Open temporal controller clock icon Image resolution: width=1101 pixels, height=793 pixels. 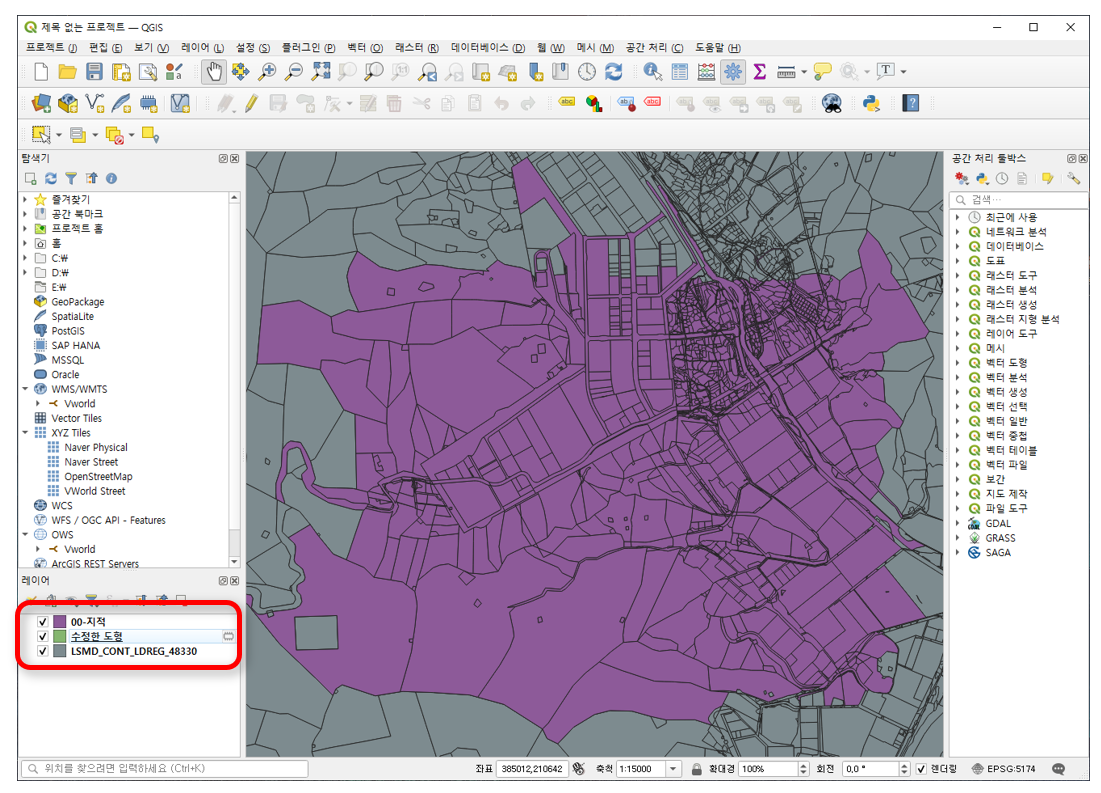[x=587, y=72]
